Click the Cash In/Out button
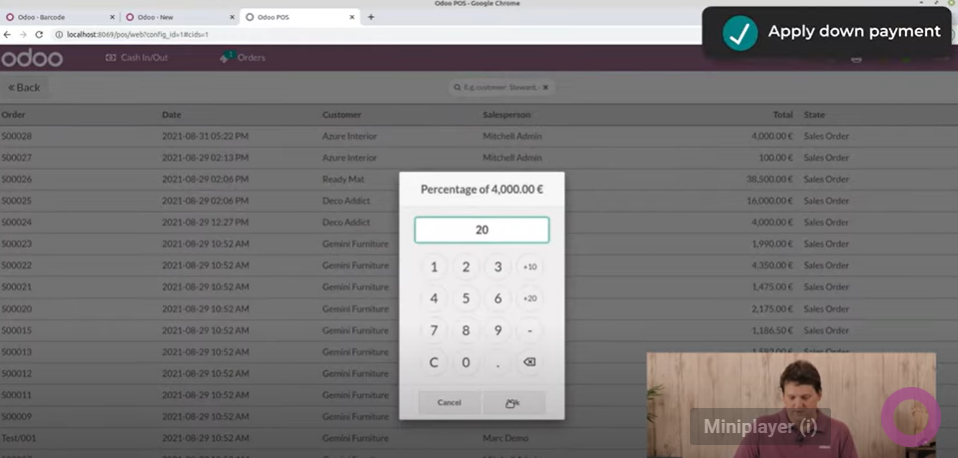958x458 pixels. (137, 58)
